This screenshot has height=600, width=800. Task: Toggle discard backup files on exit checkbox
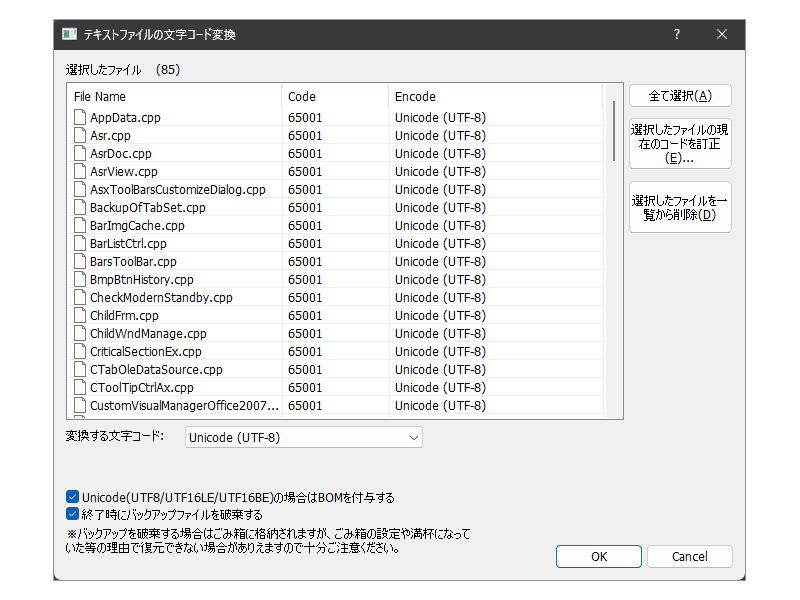pos(72,513)
